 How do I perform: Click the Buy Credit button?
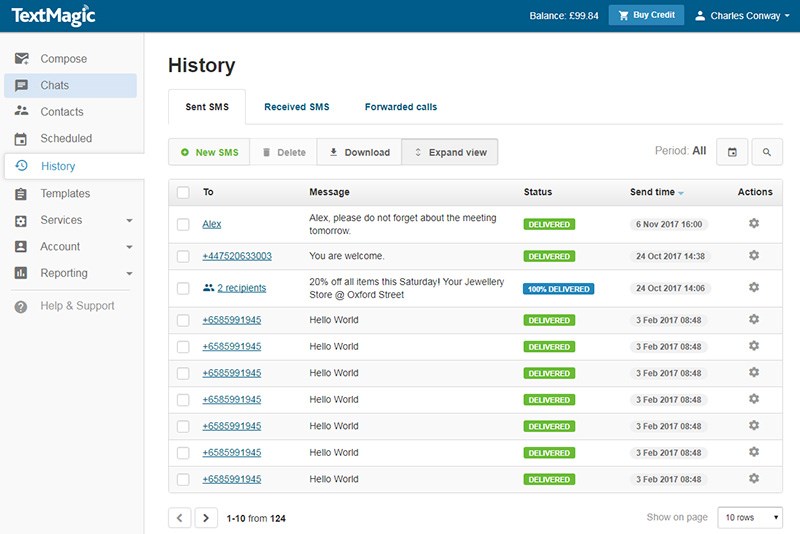click(x=646, y=15)
